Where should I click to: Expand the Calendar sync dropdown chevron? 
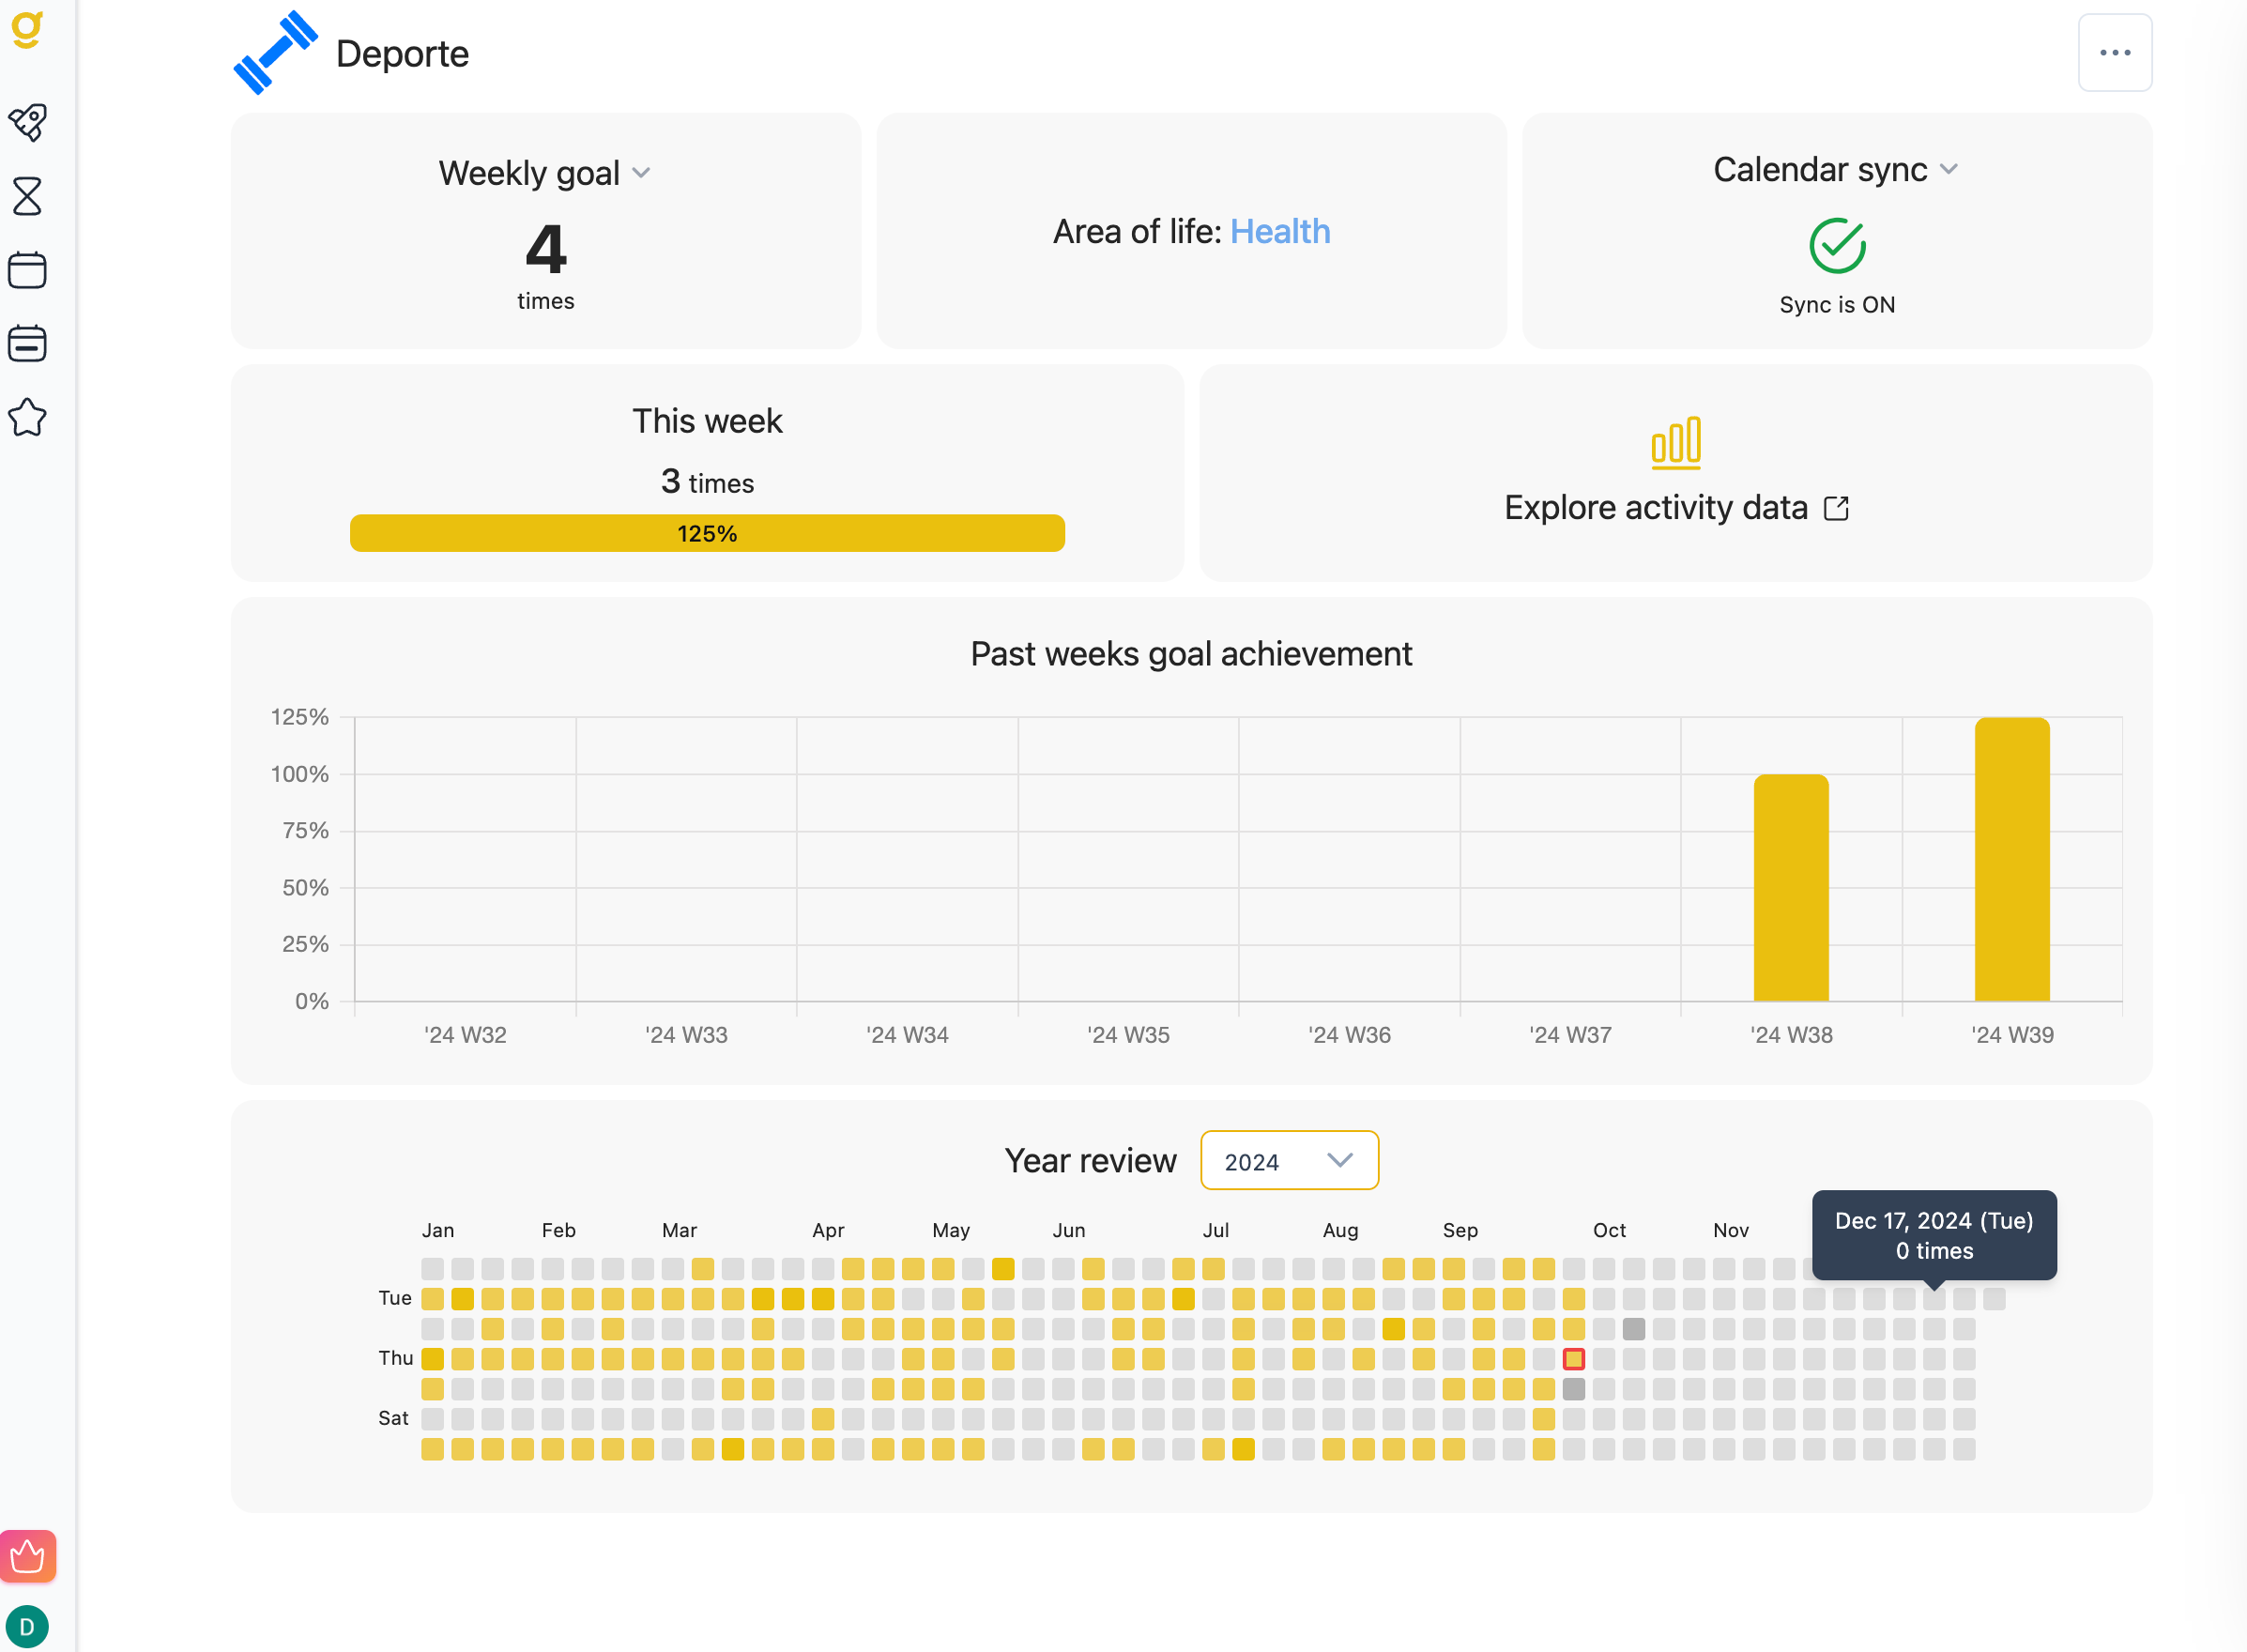coord(1948,169)
